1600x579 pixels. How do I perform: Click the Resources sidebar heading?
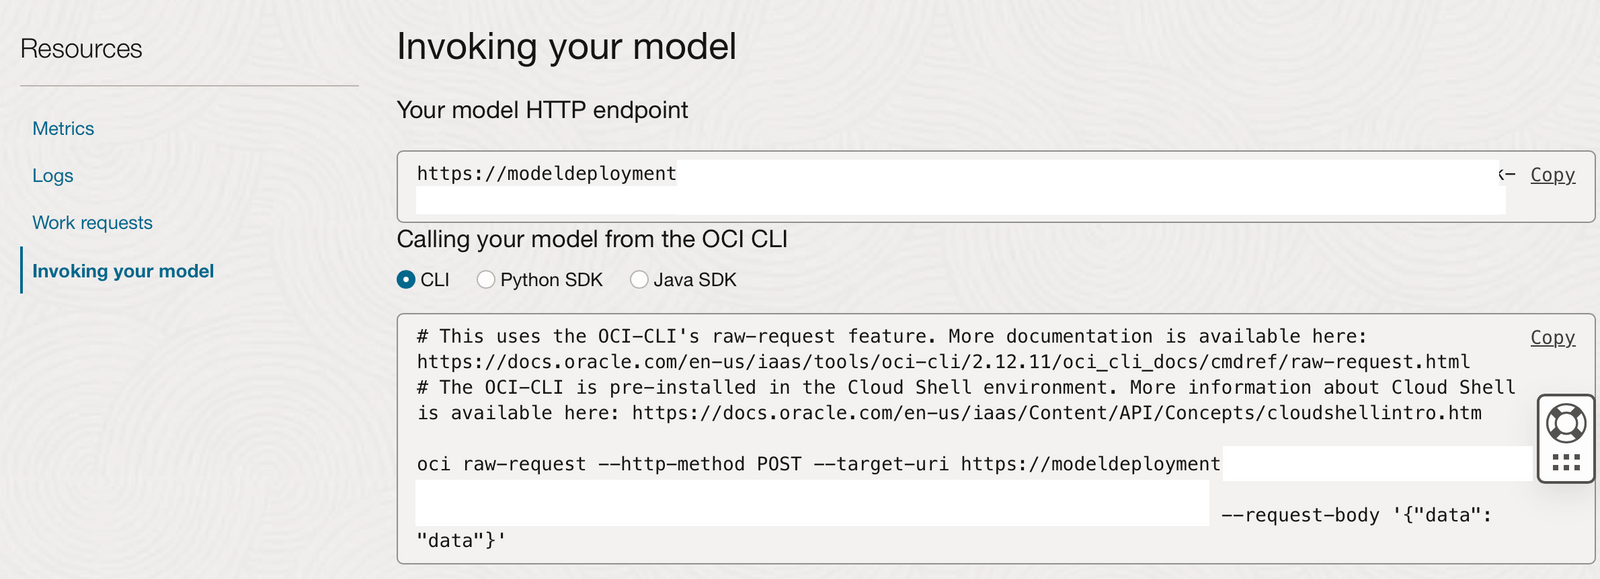tap(81, 49)
